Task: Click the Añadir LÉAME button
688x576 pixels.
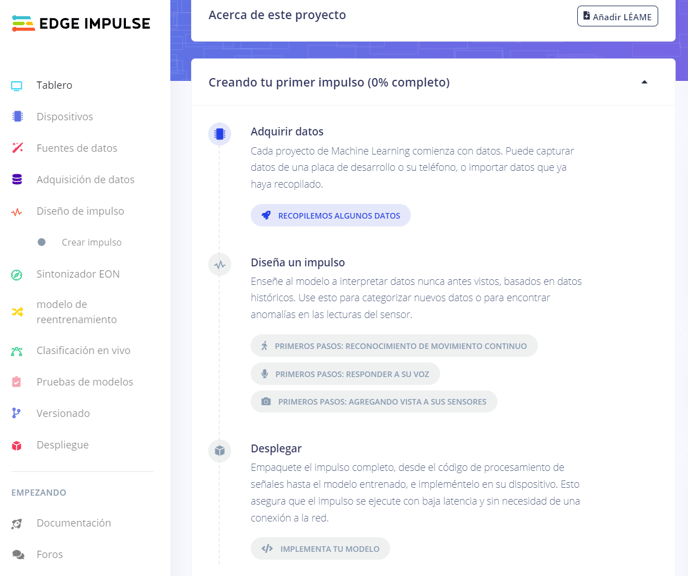Action: coord(617,16)
